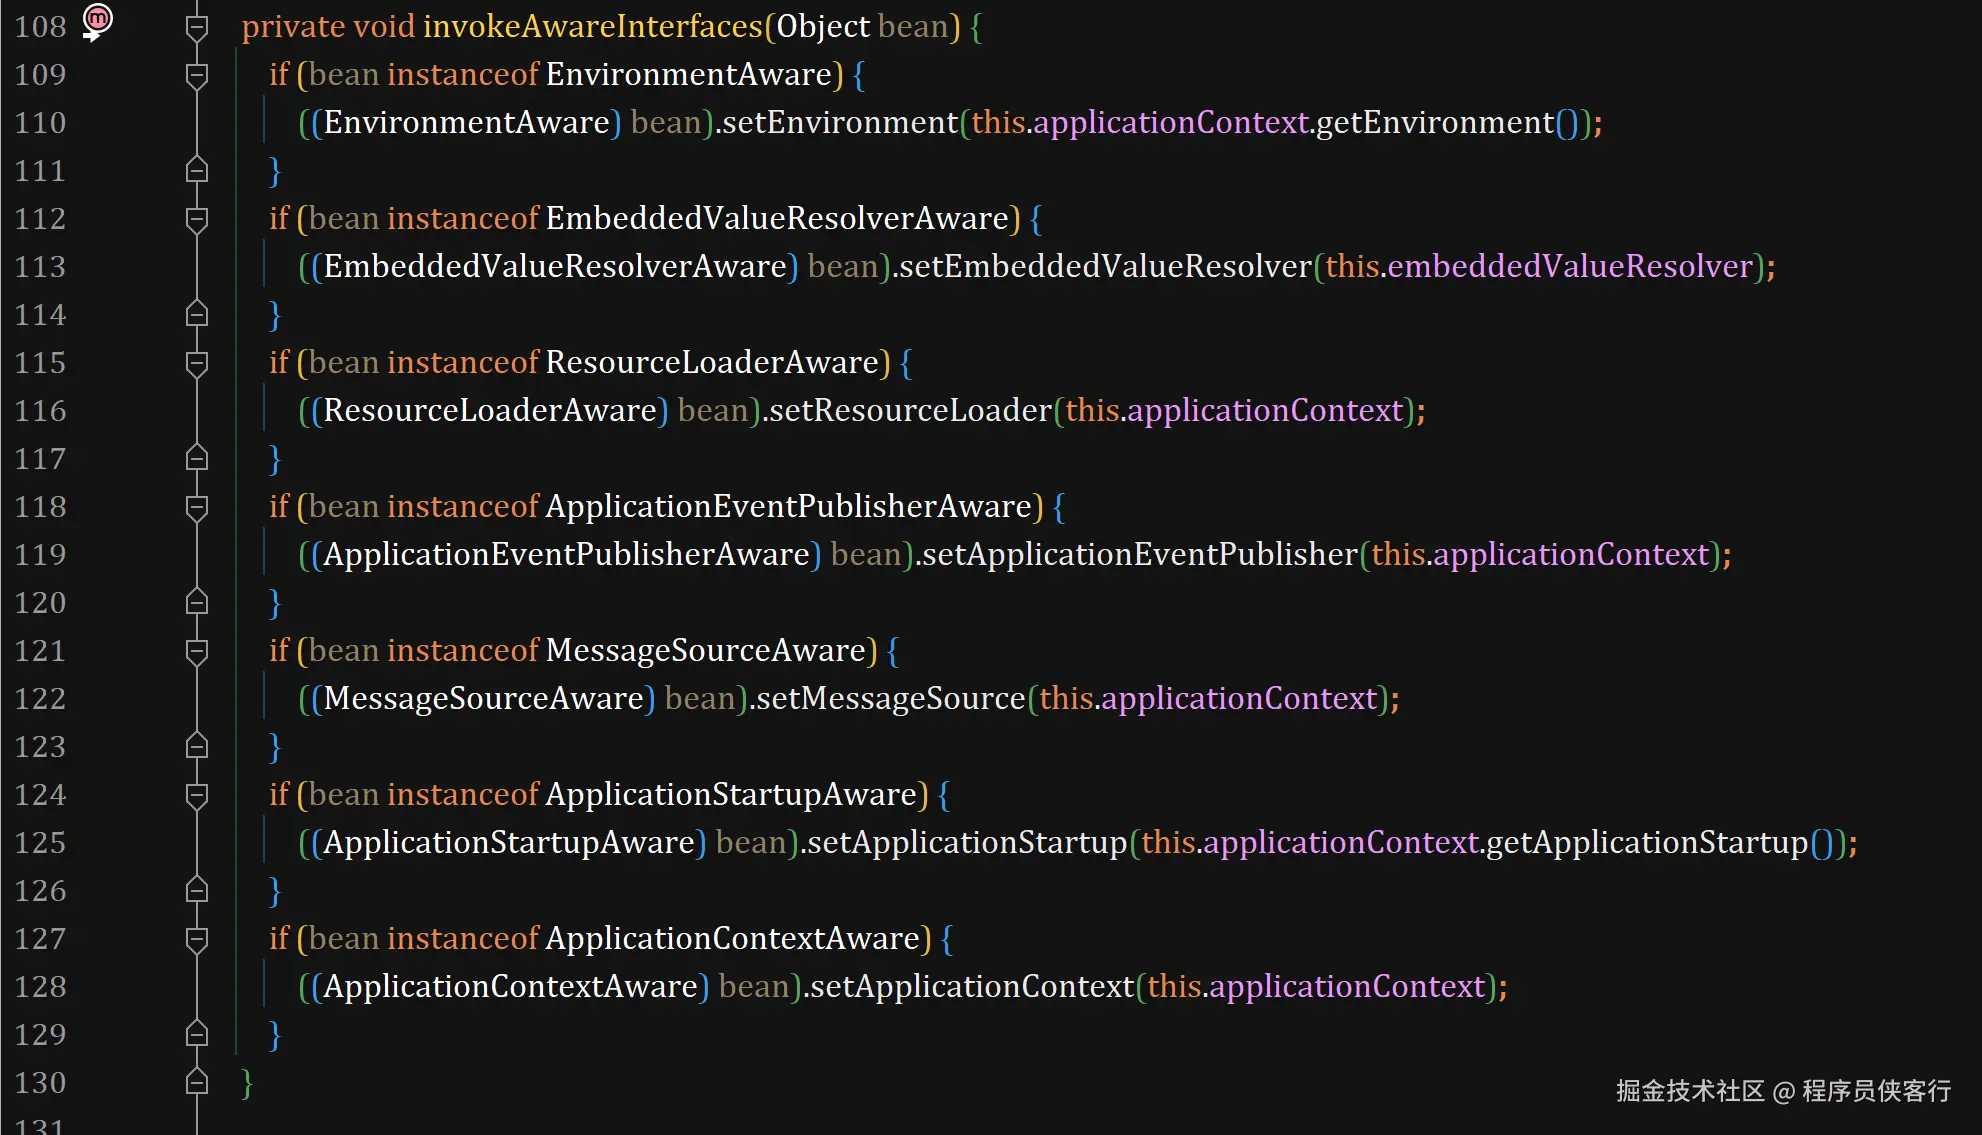Click fold end marker at line 111

pos(197,171)
